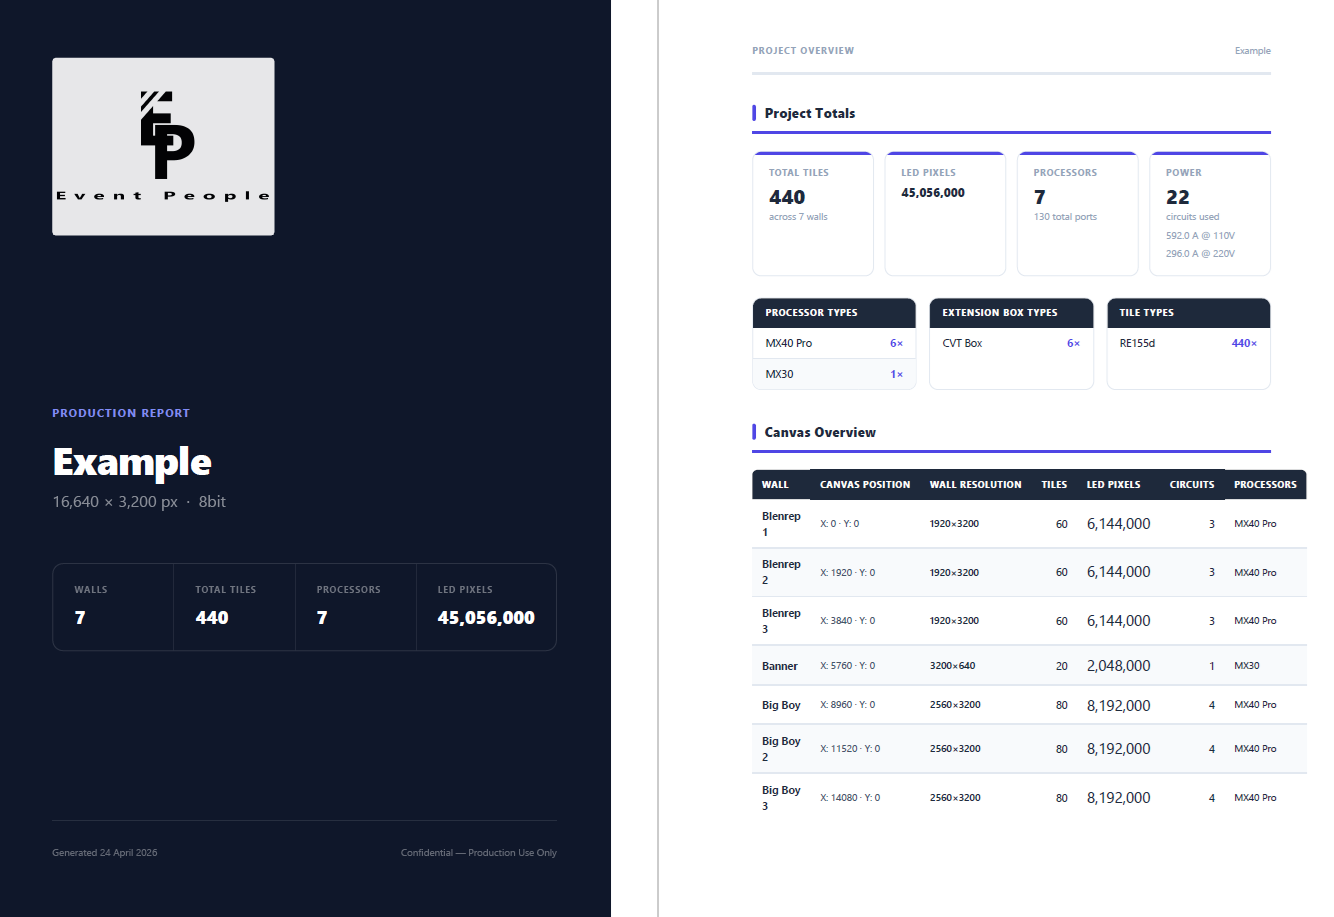Select the Total Tiles summary card
1334x917 pixels.
click(x=812, y=213)
